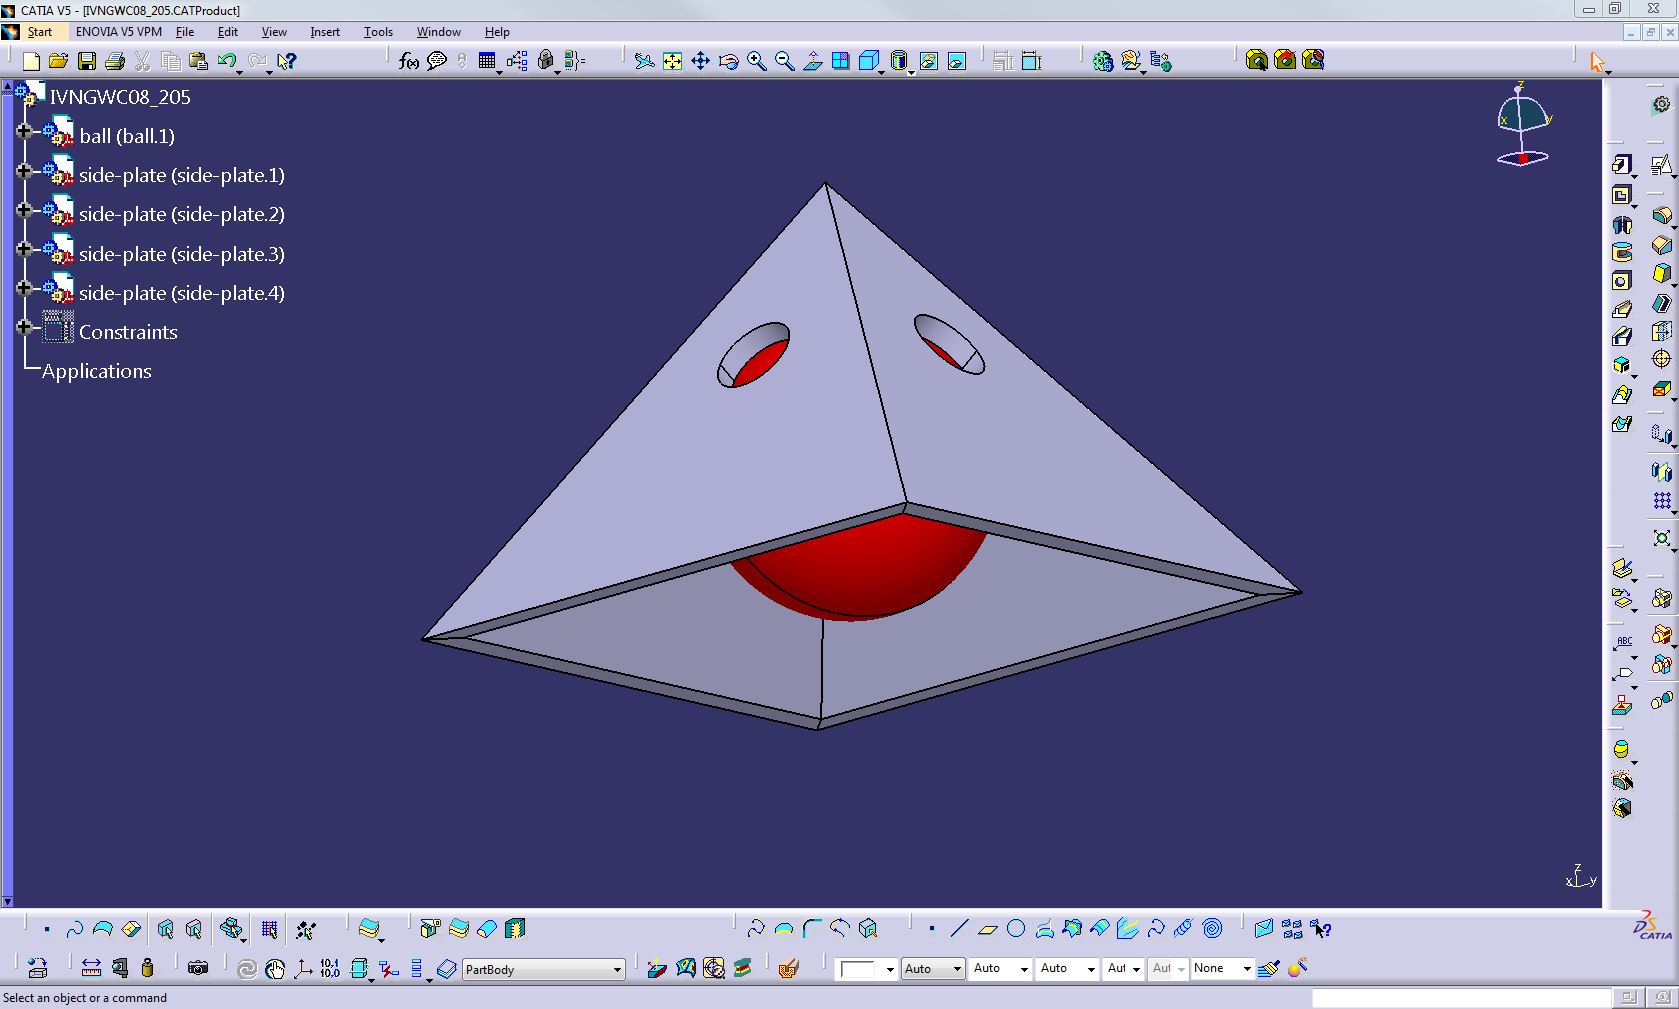Click the Fly mode airplane icon
The width and height of the screenshot is (1679, 1009).
pos(645,61)
